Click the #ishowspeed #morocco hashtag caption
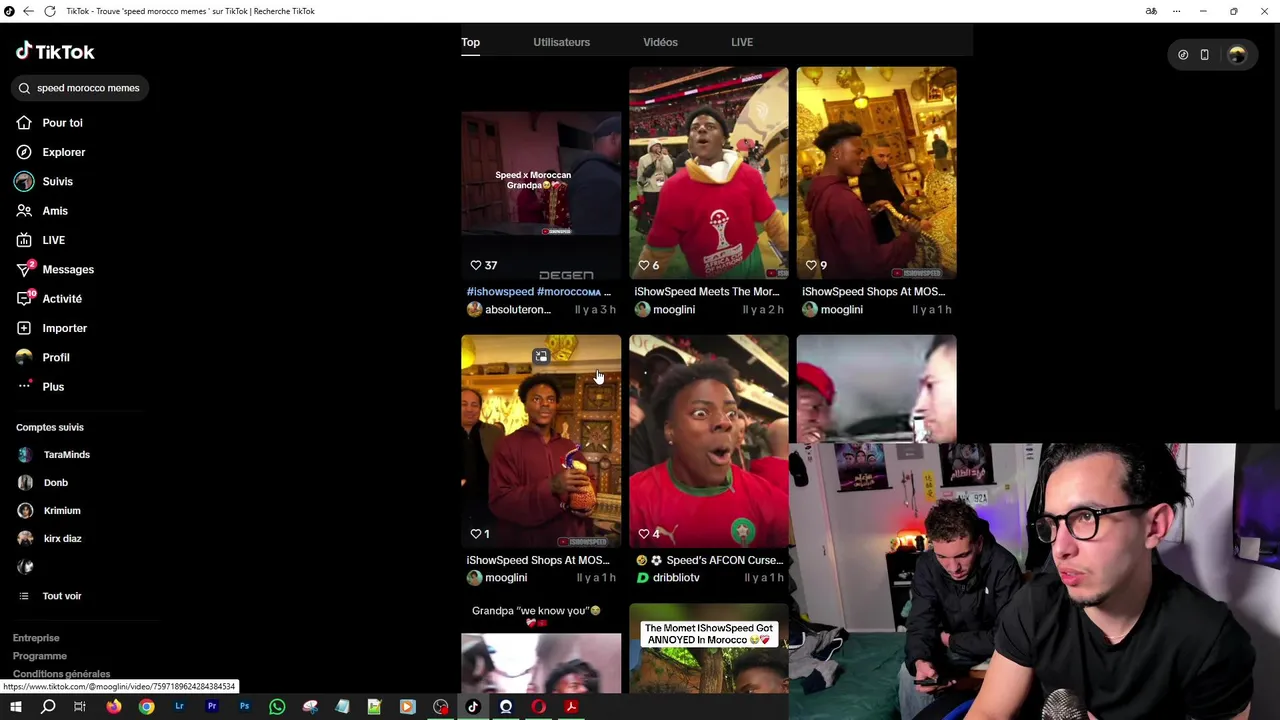1280x720 pixels. [x=538, y=292]
